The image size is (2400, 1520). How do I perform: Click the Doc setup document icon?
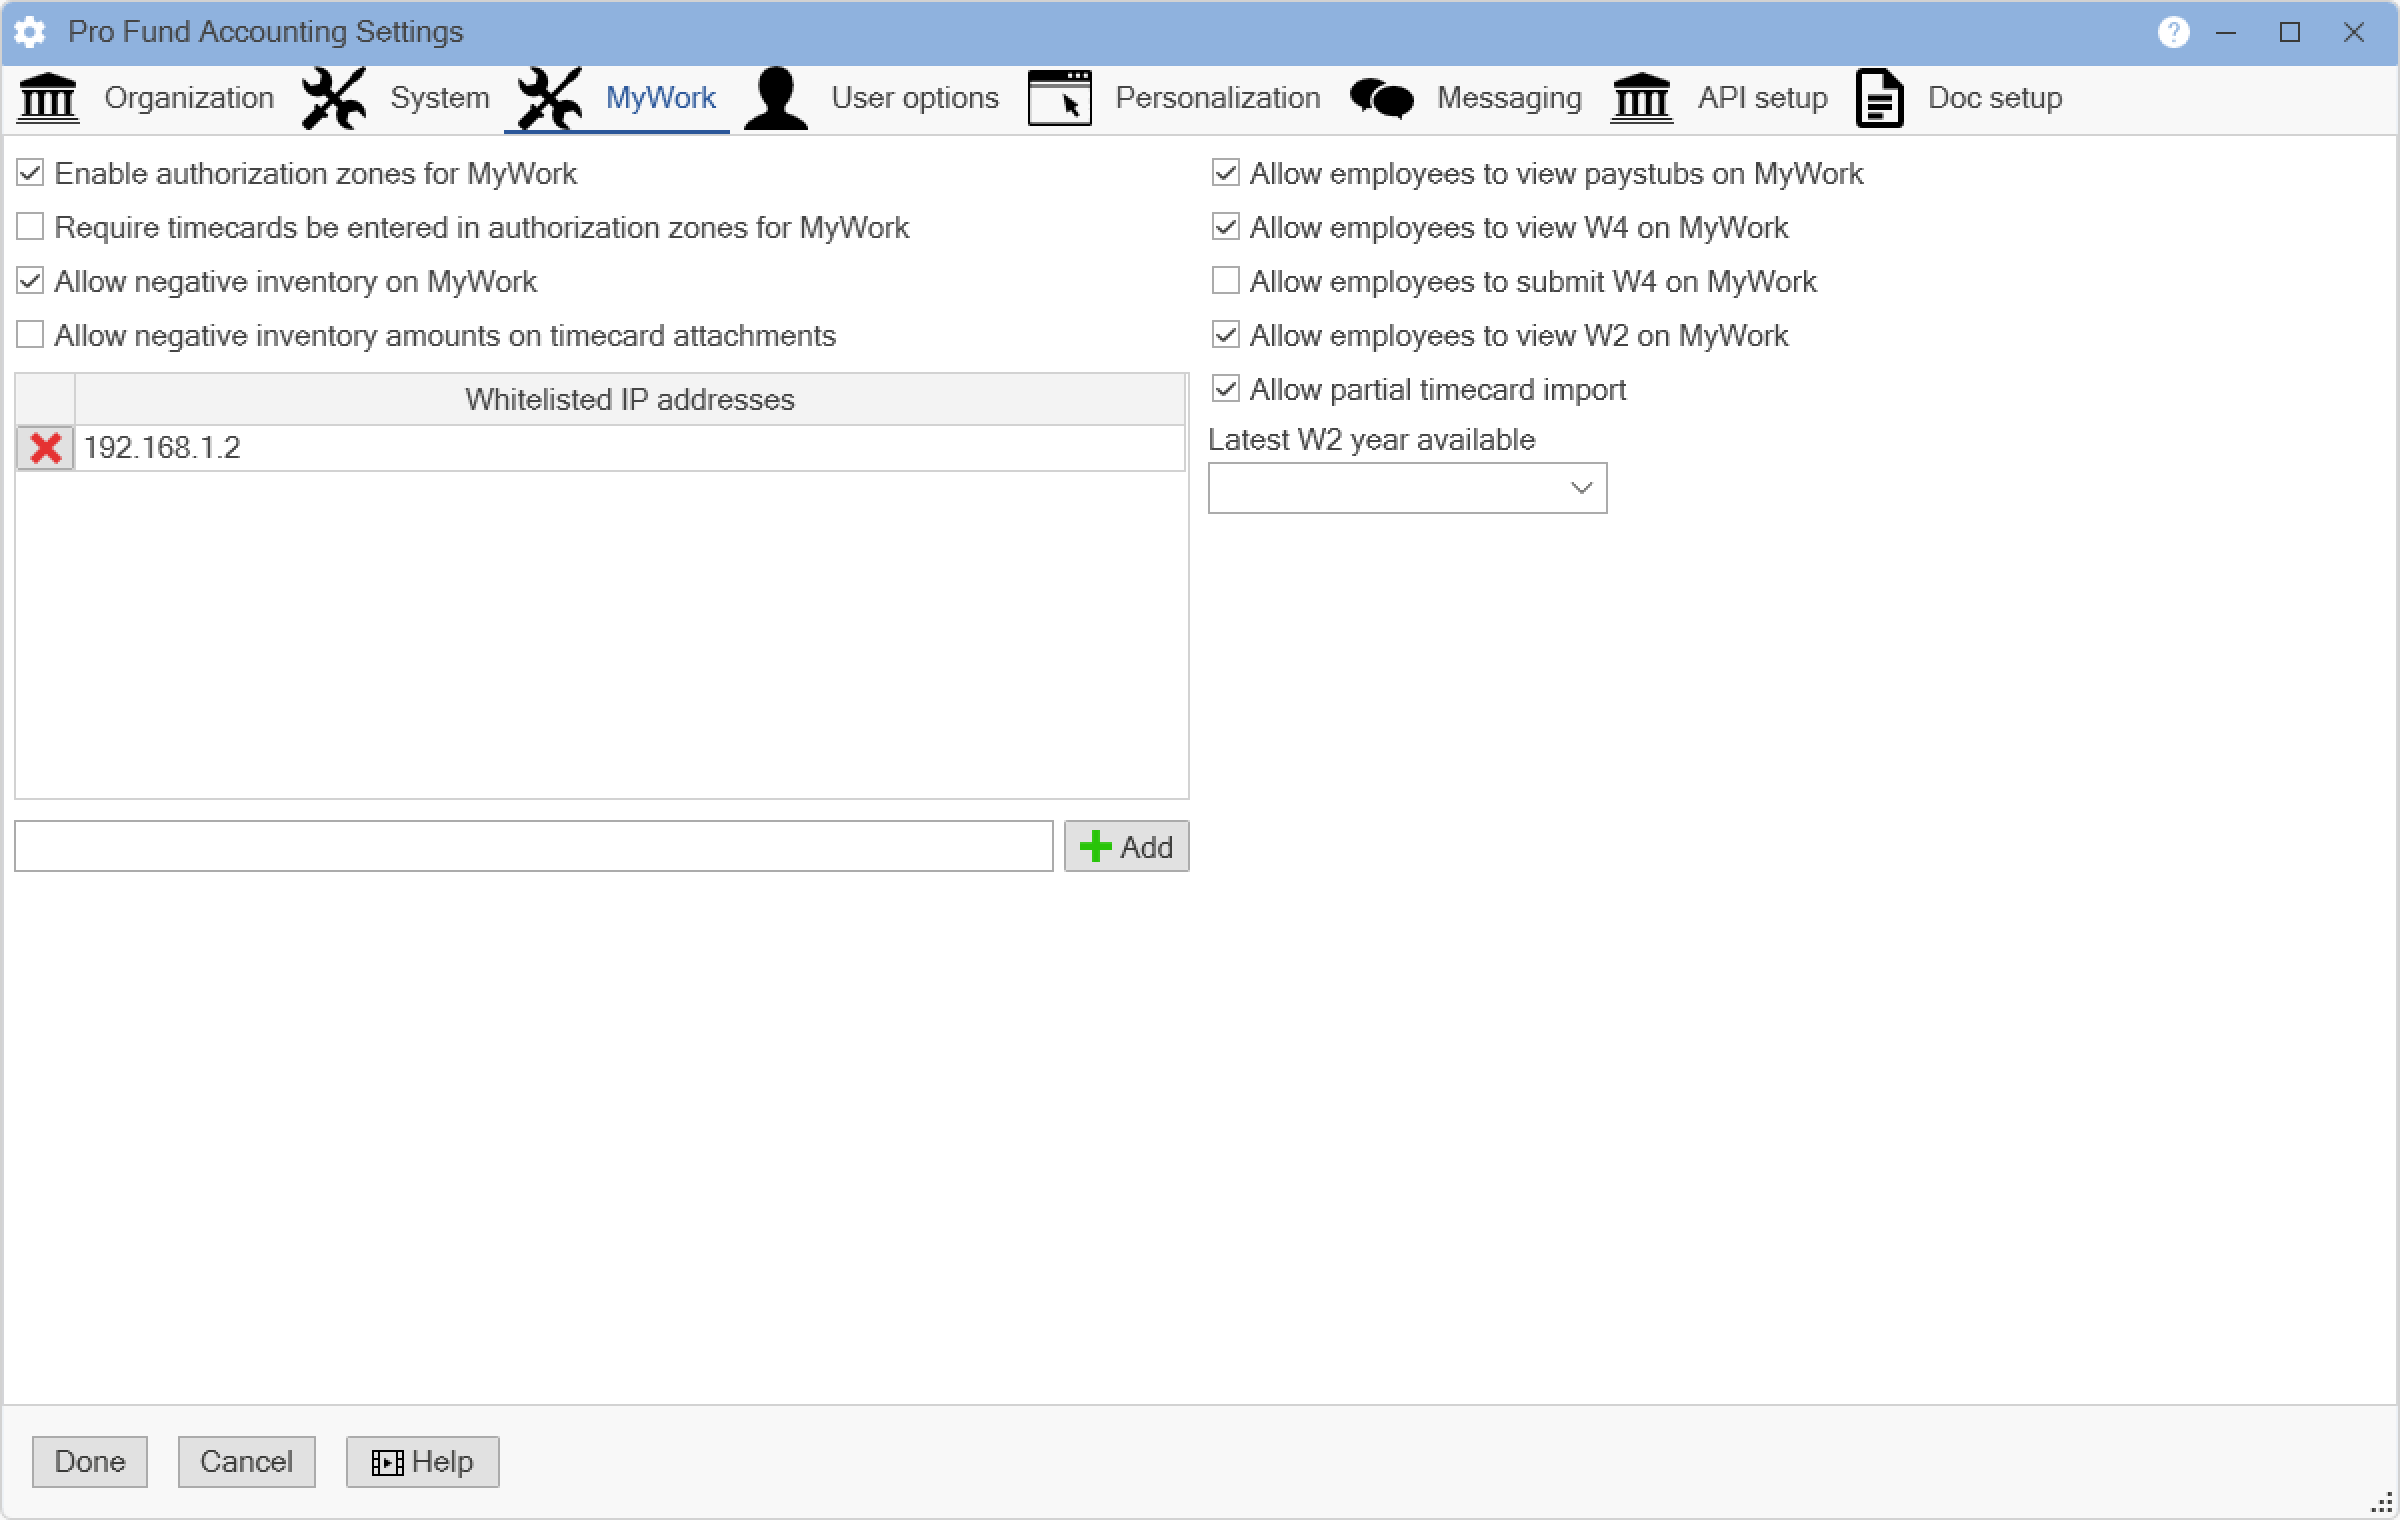point(1879,99)
